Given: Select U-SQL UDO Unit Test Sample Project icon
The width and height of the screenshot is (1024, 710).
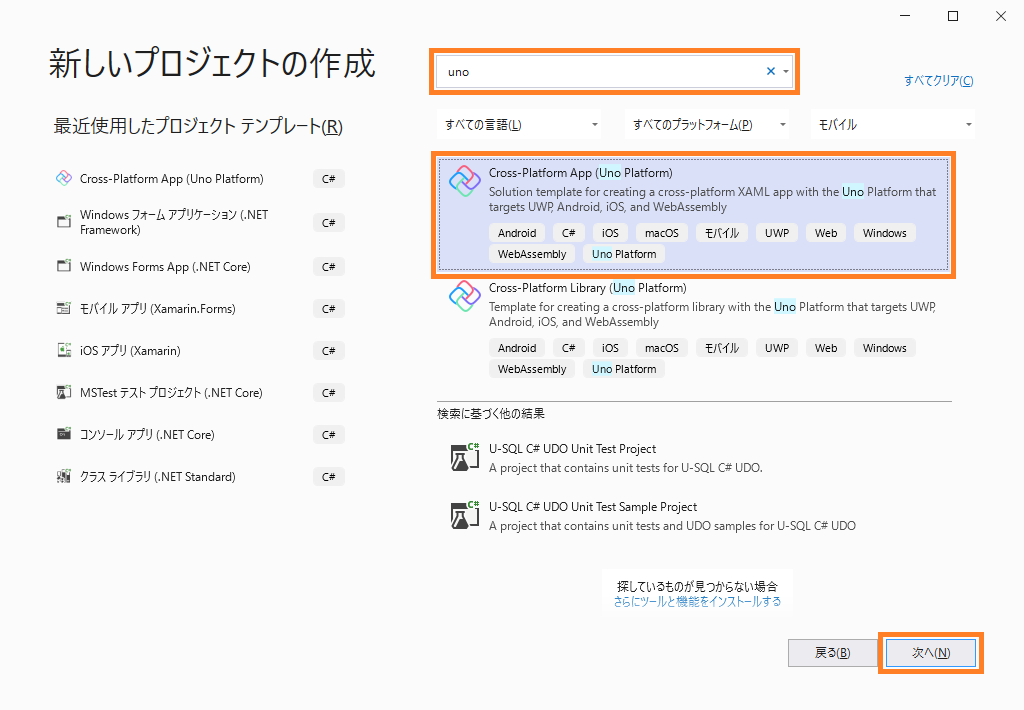Looking at the screenshot, I should click(x=465, y=515).
